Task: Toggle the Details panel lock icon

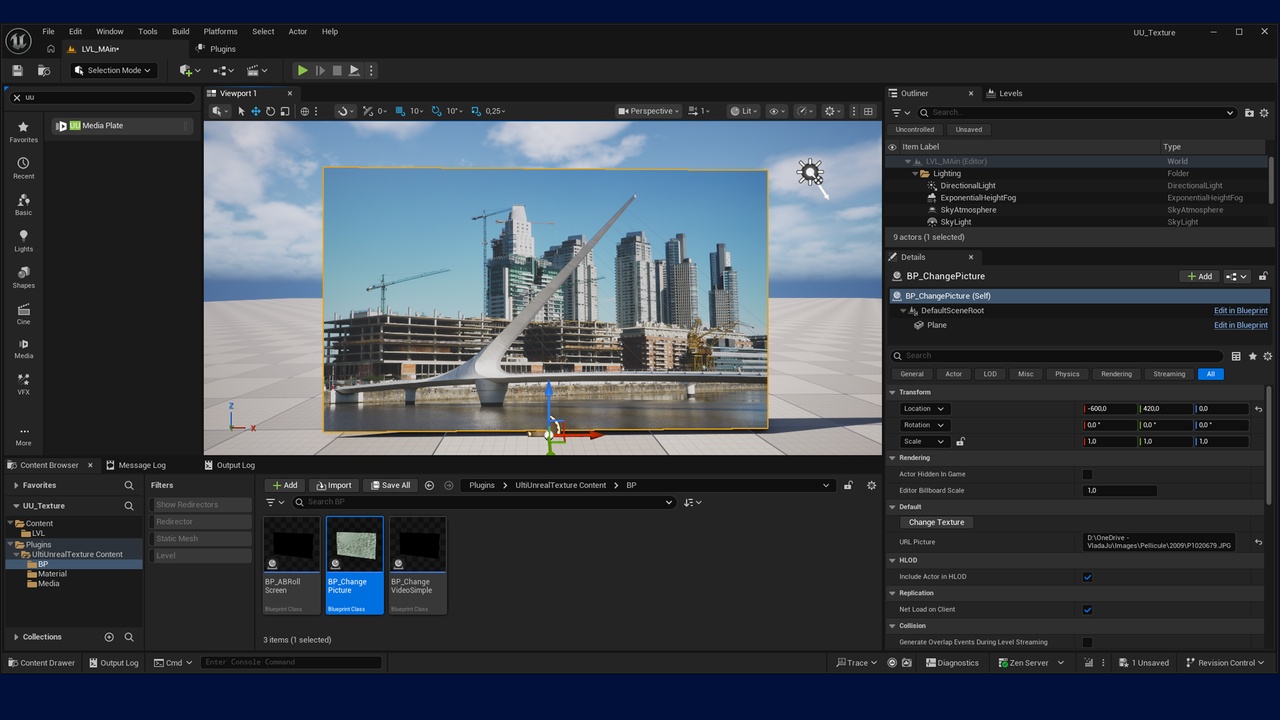Action: (x=1263, y=276)
